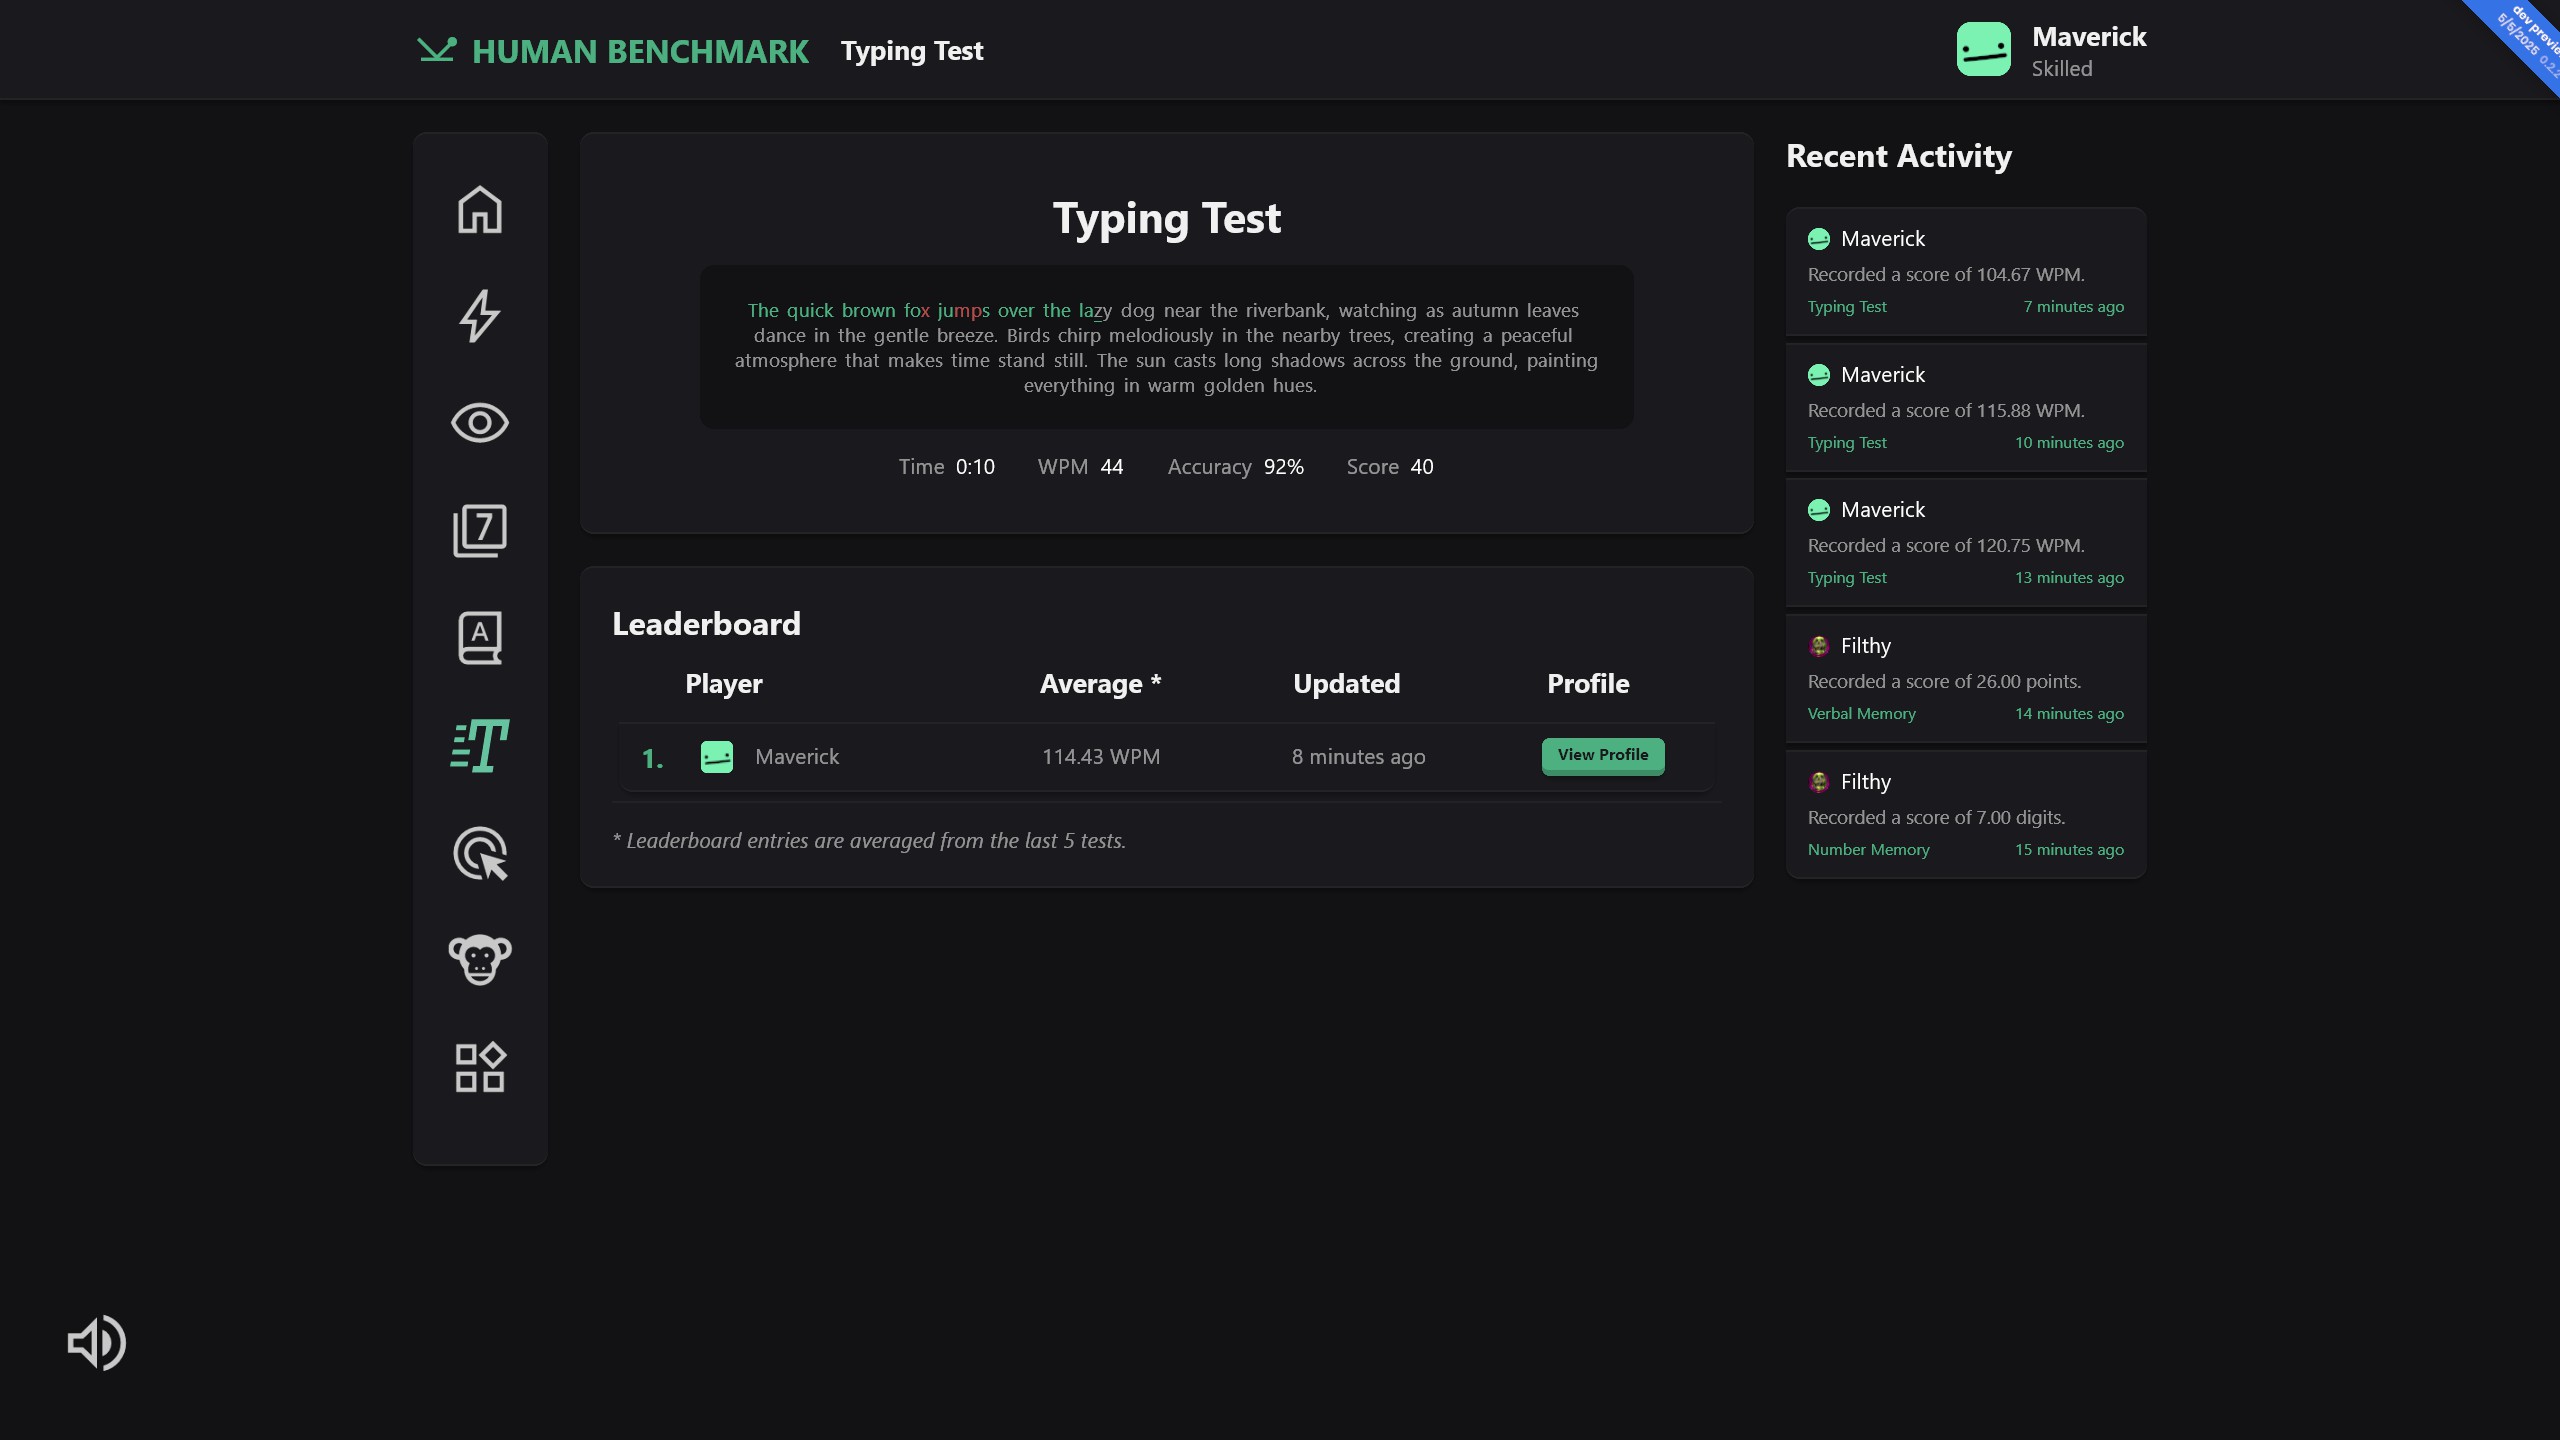Click the 114.43 WPM average value
Screen dimensions: 2560x1440
(1101, 757)
